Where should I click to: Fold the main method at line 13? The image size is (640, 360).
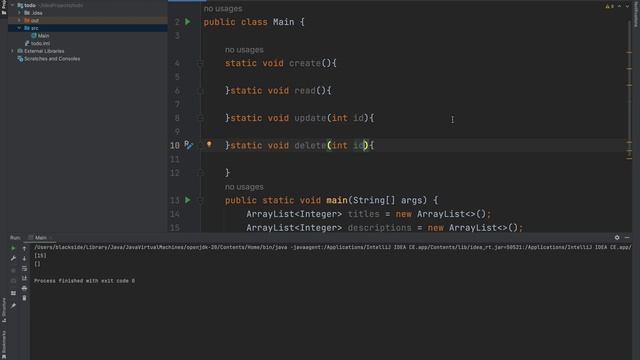200,200
